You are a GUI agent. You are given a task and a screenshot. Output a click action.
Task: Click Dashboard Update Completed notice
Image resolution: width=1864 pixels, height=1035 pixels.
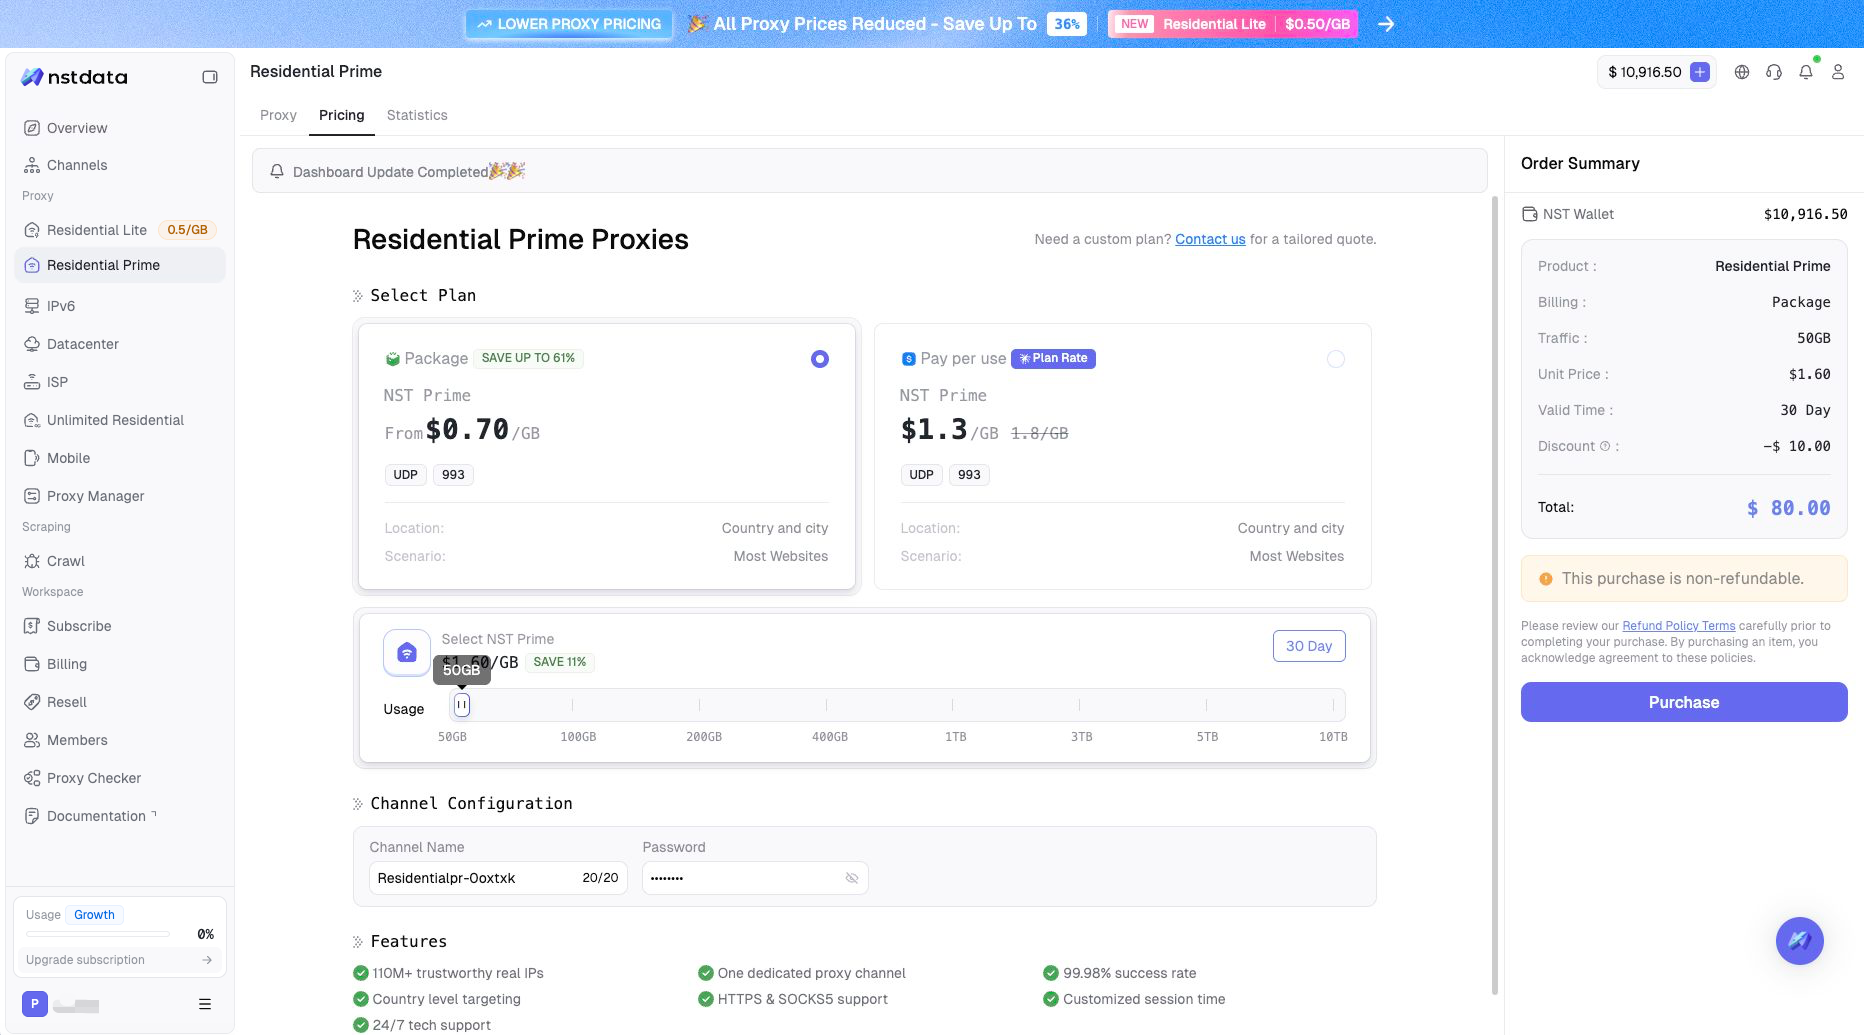[870, 171]
